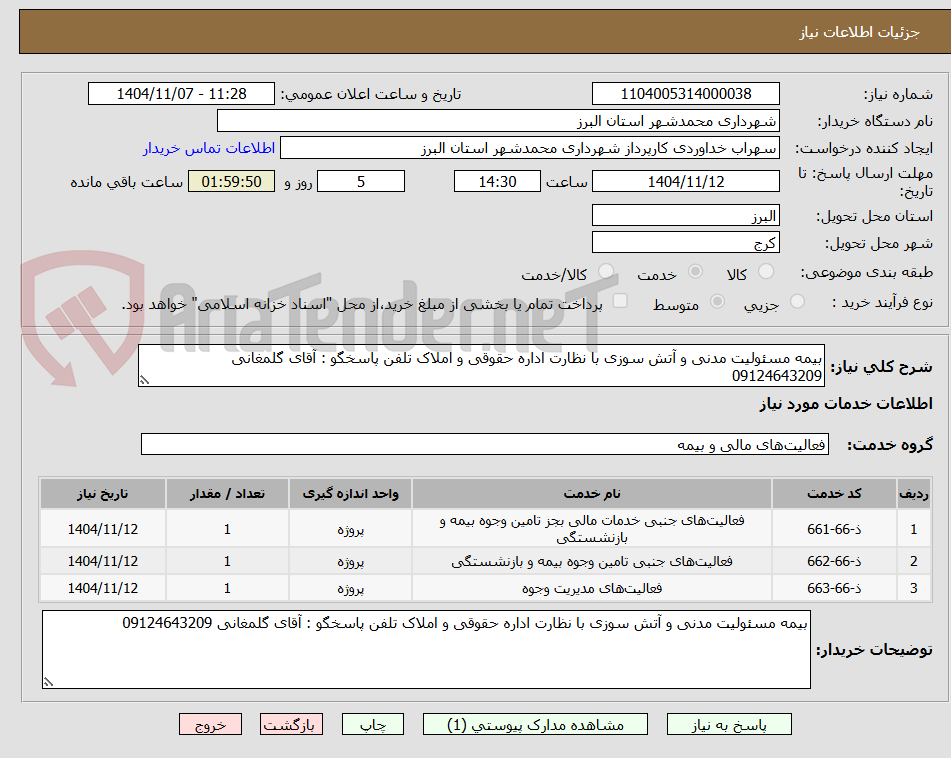
Task: Click the delivery city field کرج
Action: pyautogui.click(x=685, y=243)
